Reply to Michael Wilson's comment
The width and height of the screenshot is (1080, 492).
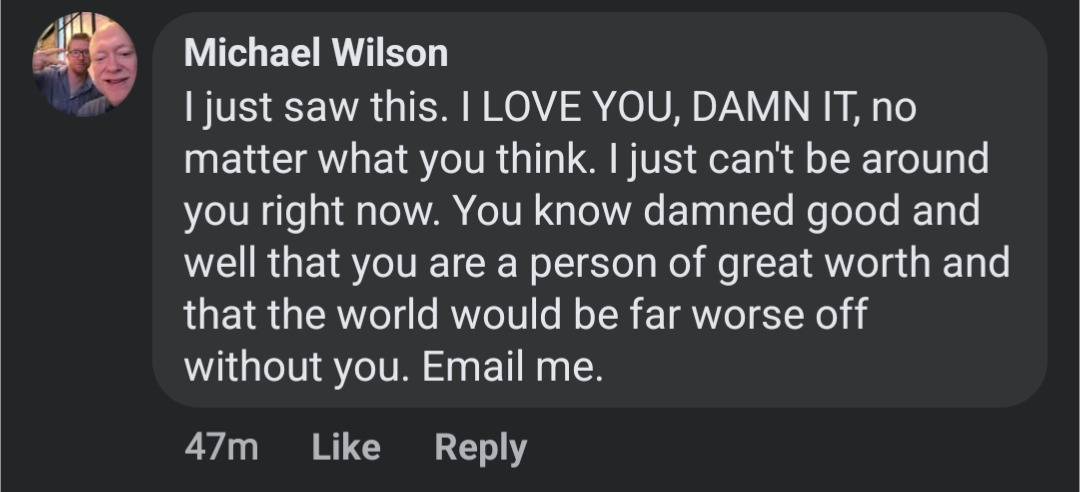(480, 447)
